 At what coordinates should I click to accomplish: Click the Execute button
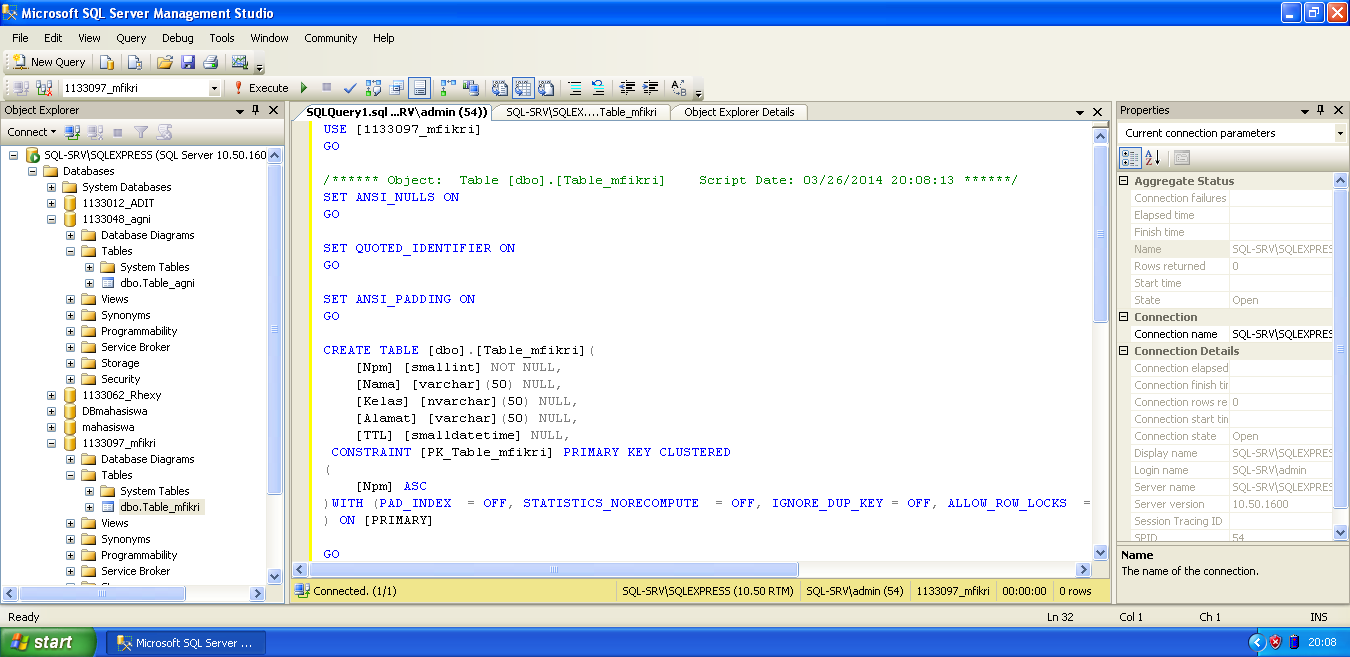coord(260,88)
